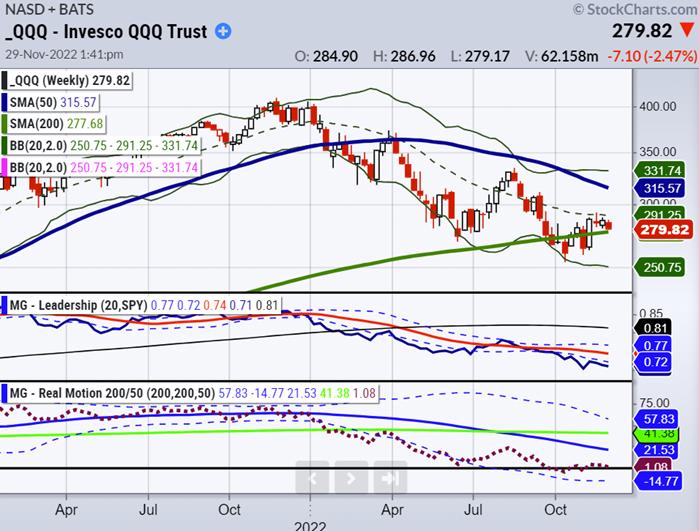This screenshot has height=531, width=699.
Task: Click the 21.53 Real Motion axis tag
Action: [656, 449]
